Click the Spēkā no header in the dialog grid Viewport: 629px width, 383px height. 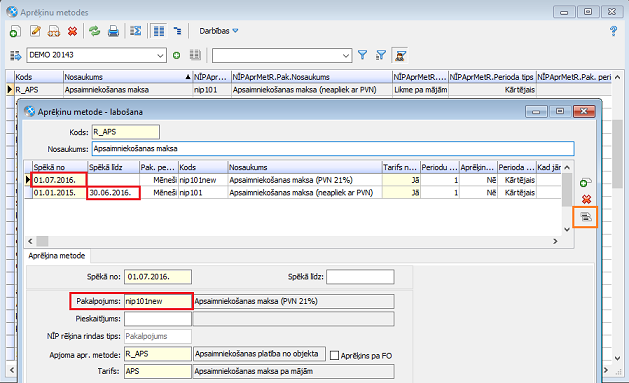click(x=60, y=167)
